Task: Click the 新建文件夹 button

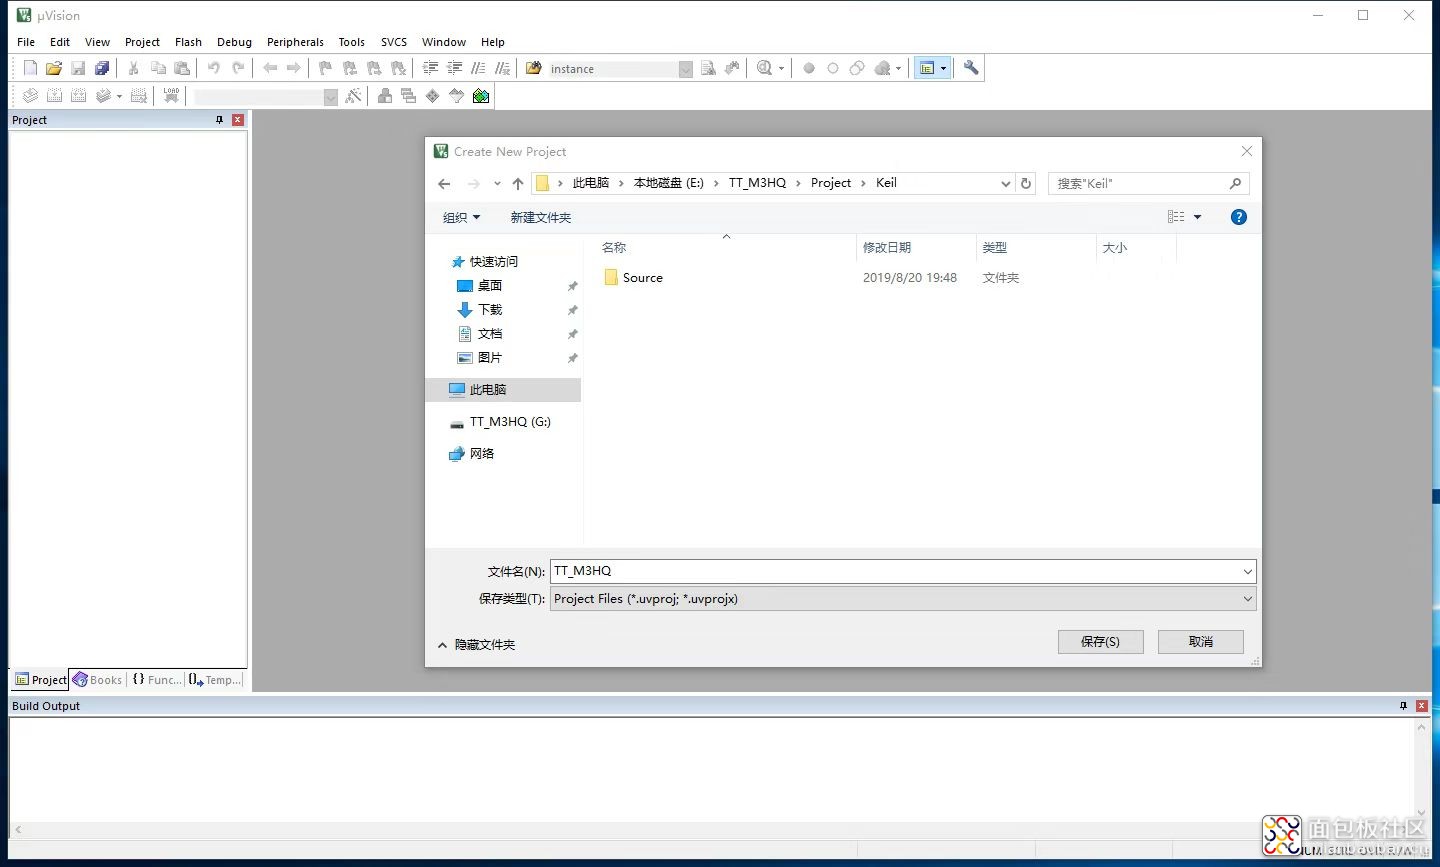Action: pos(541,217)
